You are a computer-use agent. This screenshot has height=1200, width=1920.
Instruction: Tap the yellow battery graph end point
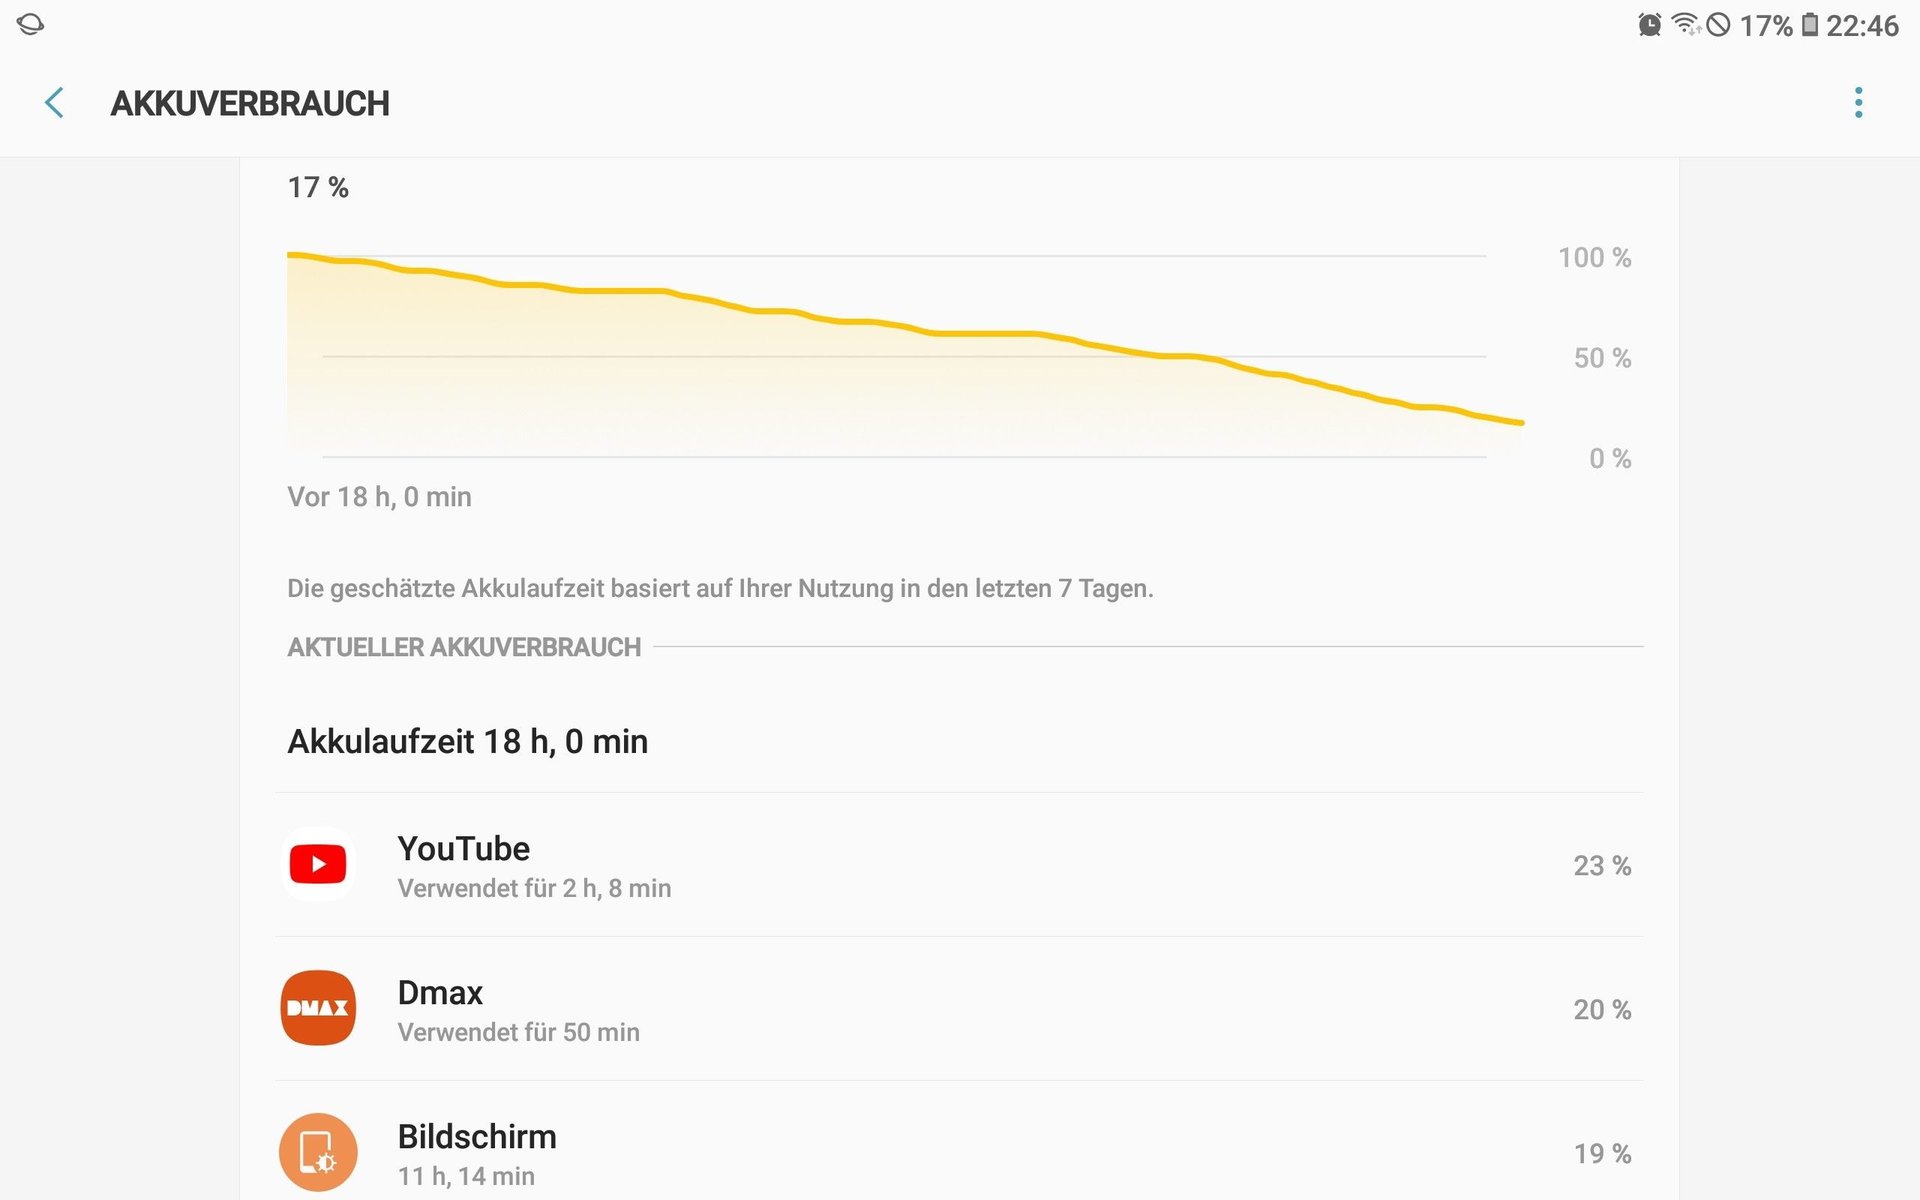coord(1521,423)
